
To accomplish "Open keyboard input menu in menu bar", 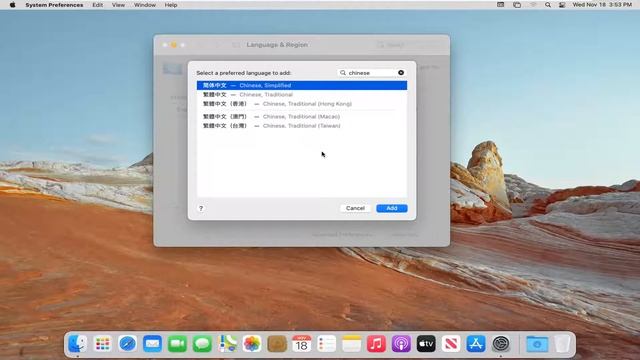I will 500,5.
